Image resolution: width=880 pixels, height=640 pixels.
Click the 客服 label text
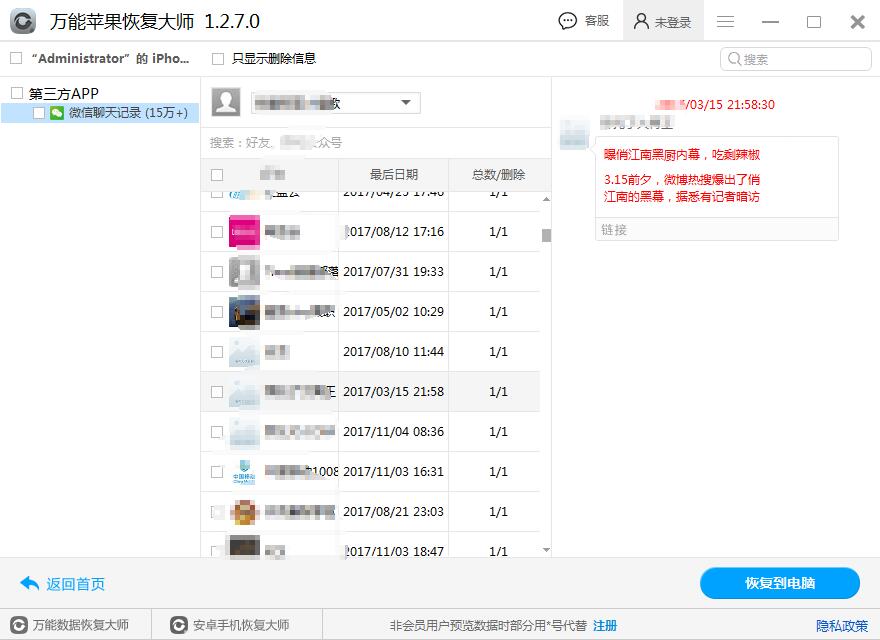pos(597,21)
